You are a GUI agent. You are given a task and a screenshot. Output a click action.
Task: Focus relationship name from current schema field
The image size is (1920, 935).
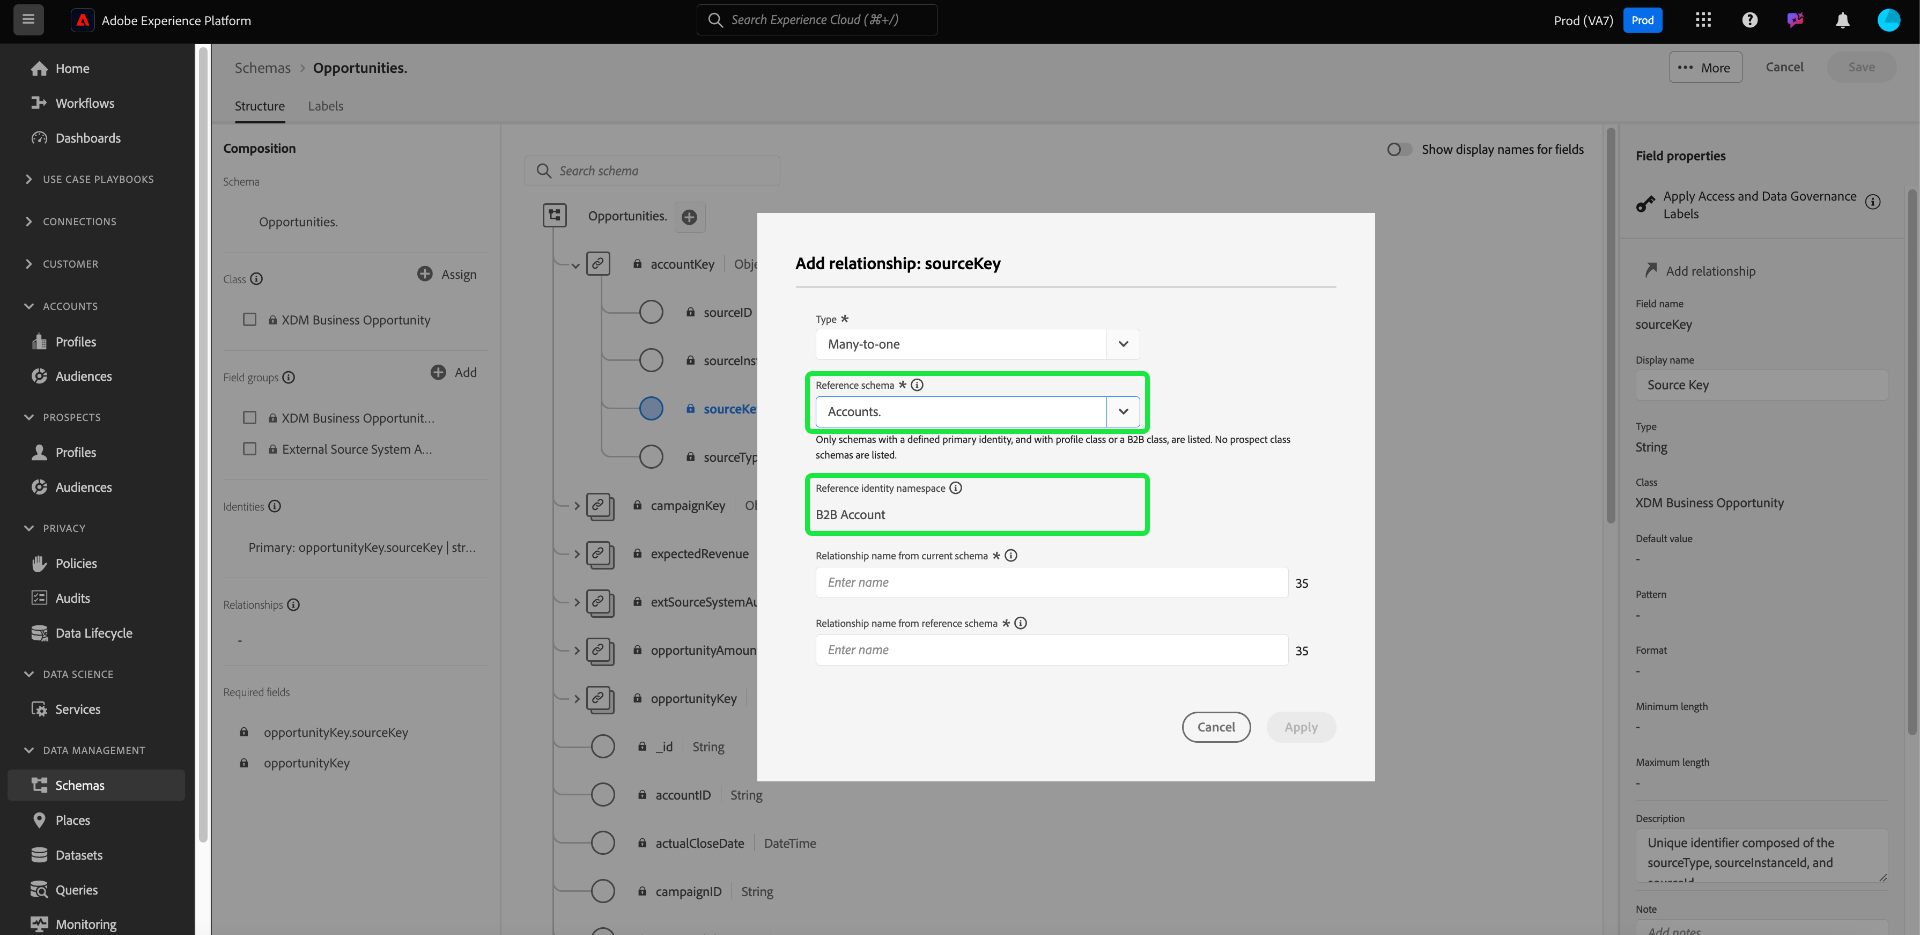[x=1052, y=583]
